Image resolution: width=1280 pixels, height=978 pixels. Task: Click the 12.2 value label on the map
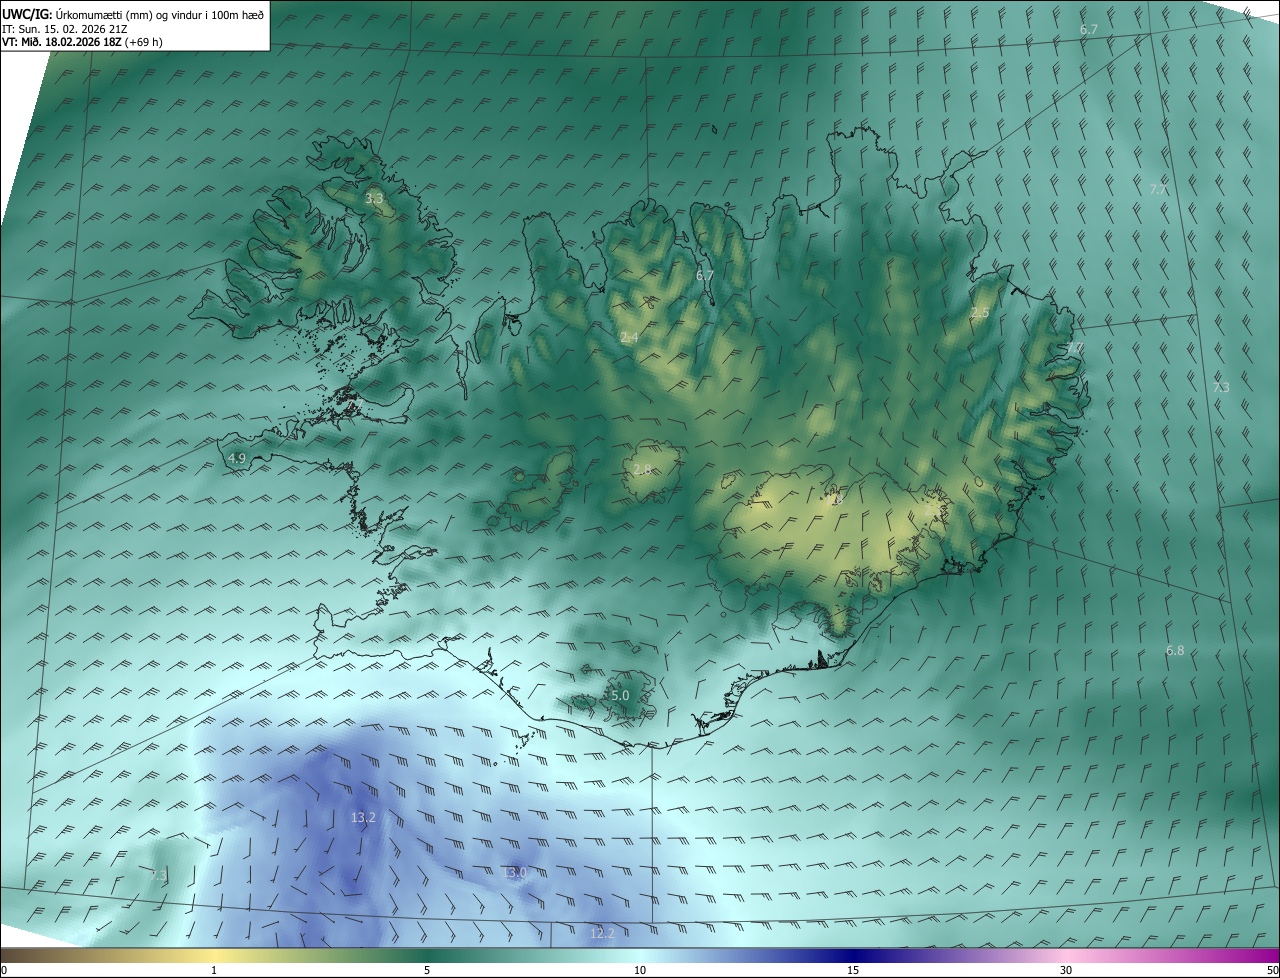[x=602, y=933]
